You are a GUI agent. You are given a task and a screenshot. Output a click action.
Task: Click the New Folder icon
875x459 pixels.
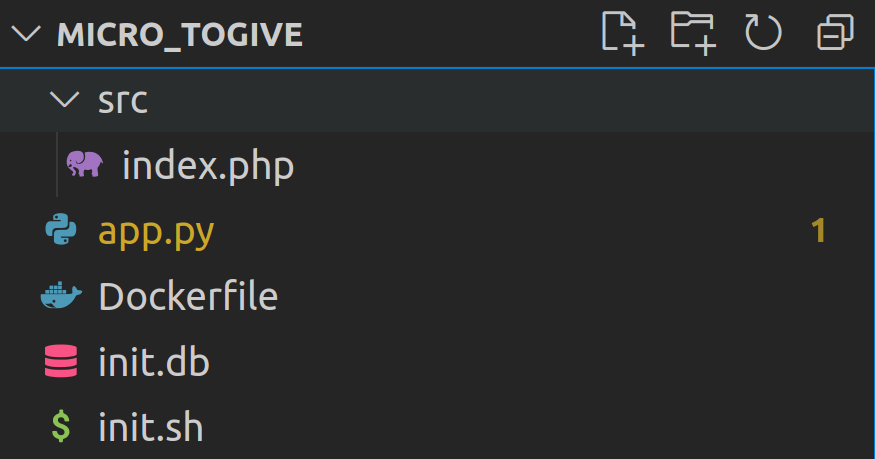(693, 33)
